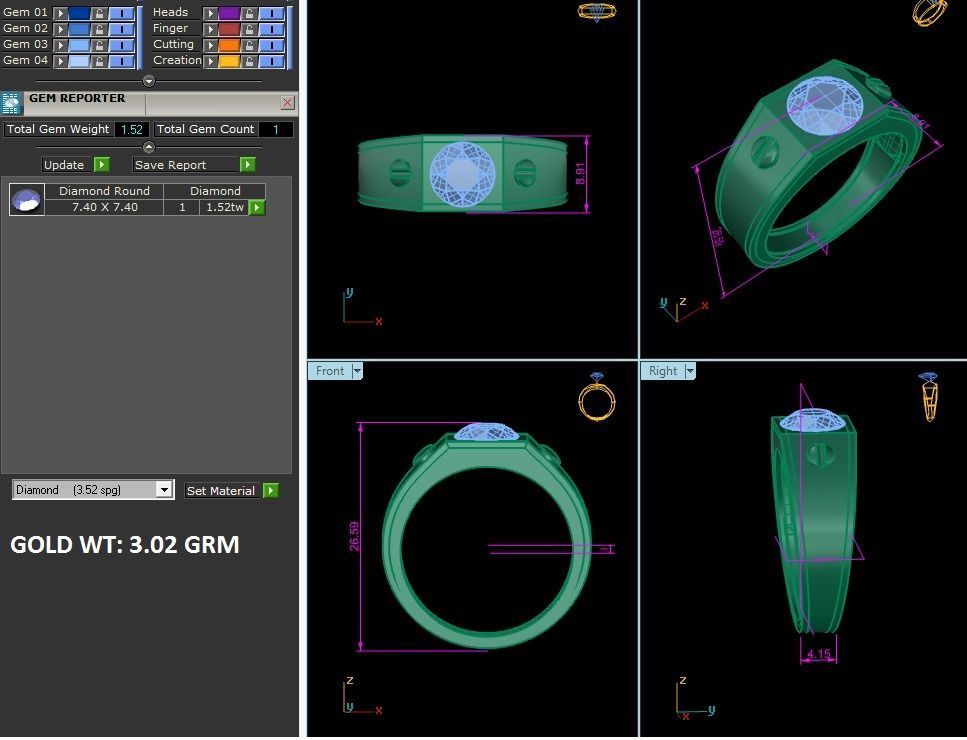This screenshot has height=740, width=967.
Task: Click the lock icon for Heads layer
Action: pyautogui.click(x=249, y=13)
